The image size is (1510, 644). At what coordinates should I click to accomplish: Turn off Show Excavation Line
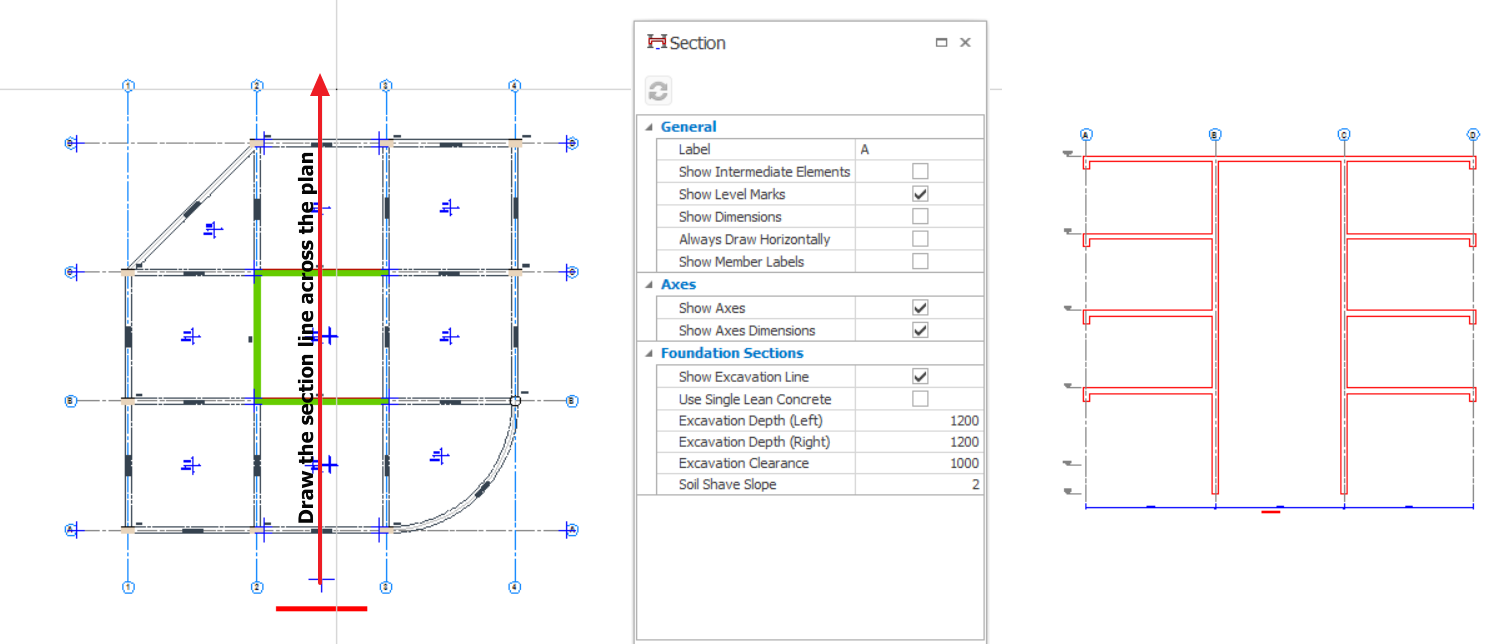coord(920,377)
